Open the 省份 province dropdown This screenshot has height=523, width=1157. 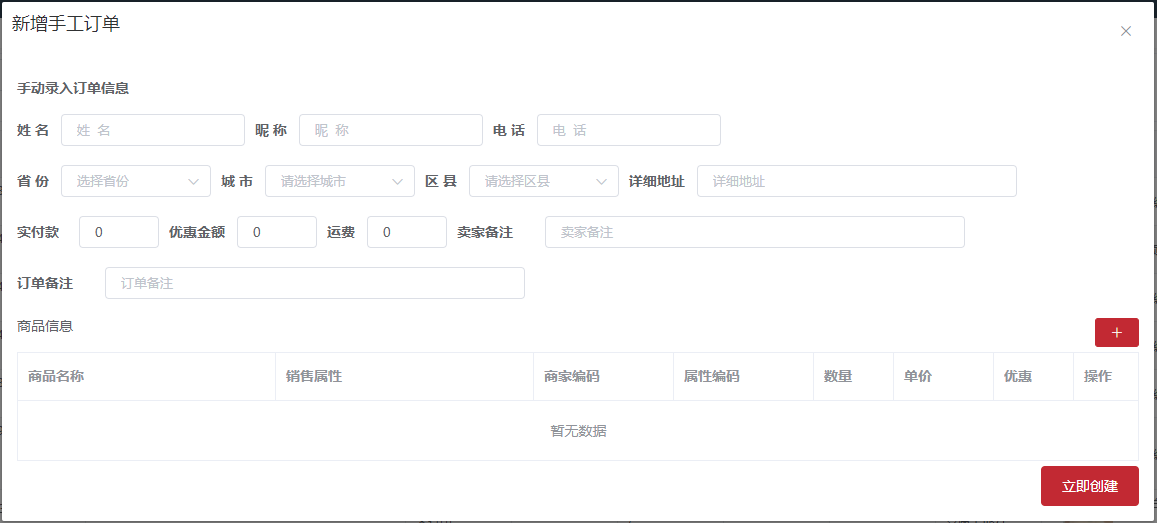(x=136, y=181)
